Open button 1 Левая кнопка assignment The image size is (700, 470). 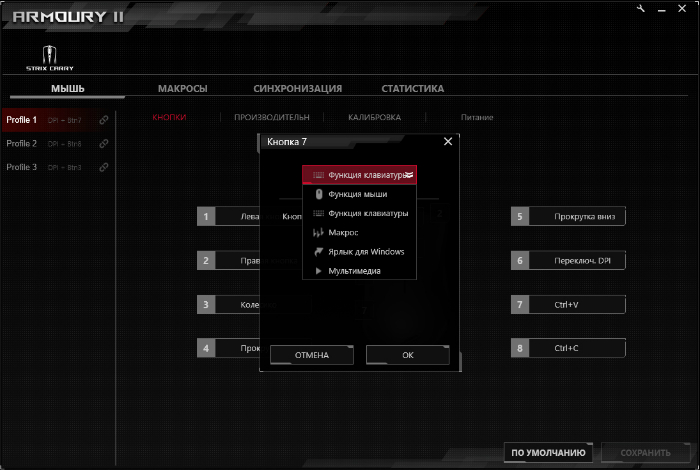click(228, 216)
